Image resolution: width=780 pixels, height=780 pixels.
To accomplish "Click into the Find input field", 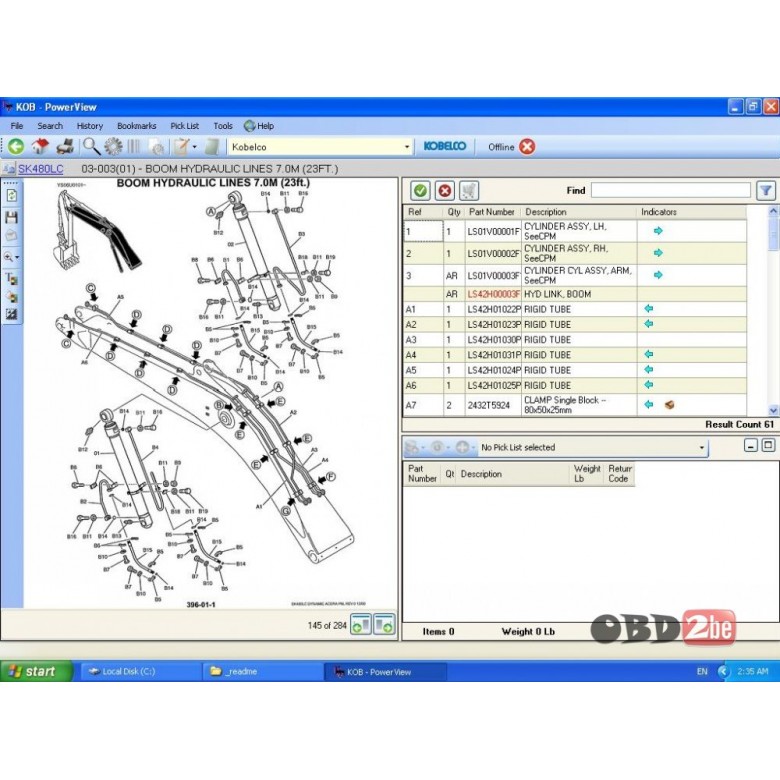I will [x=671, y=190].
